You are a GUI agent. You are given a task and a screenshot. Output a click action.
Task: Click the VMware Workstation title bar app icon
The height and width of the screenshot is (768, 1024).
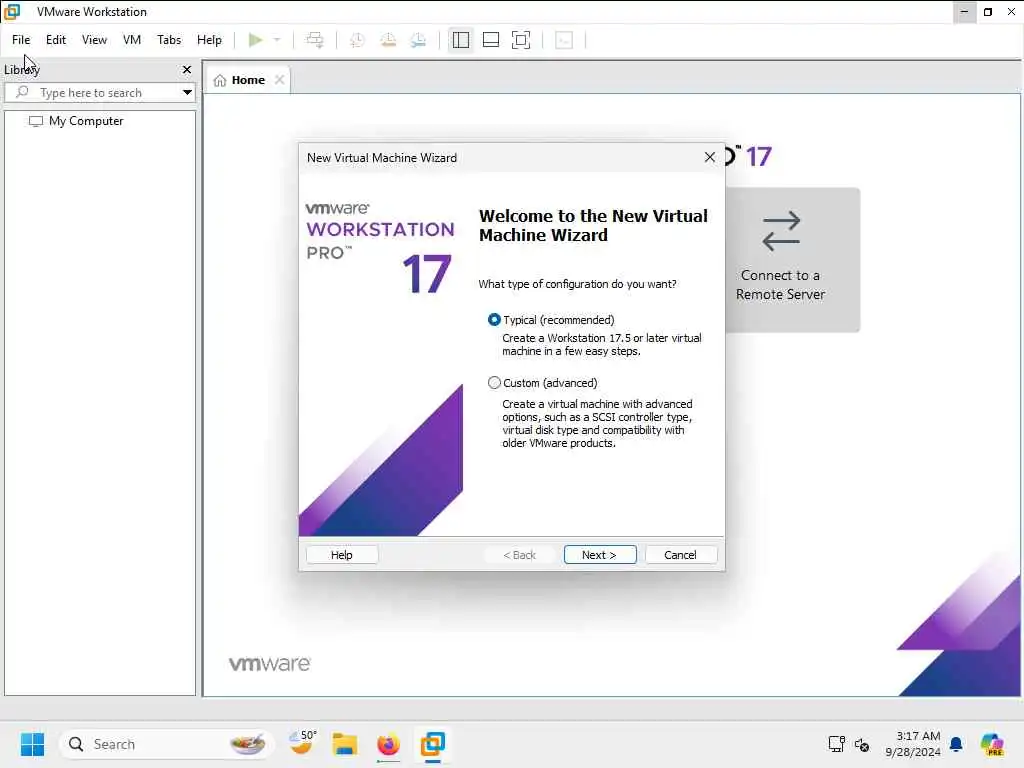coord(12,12)
